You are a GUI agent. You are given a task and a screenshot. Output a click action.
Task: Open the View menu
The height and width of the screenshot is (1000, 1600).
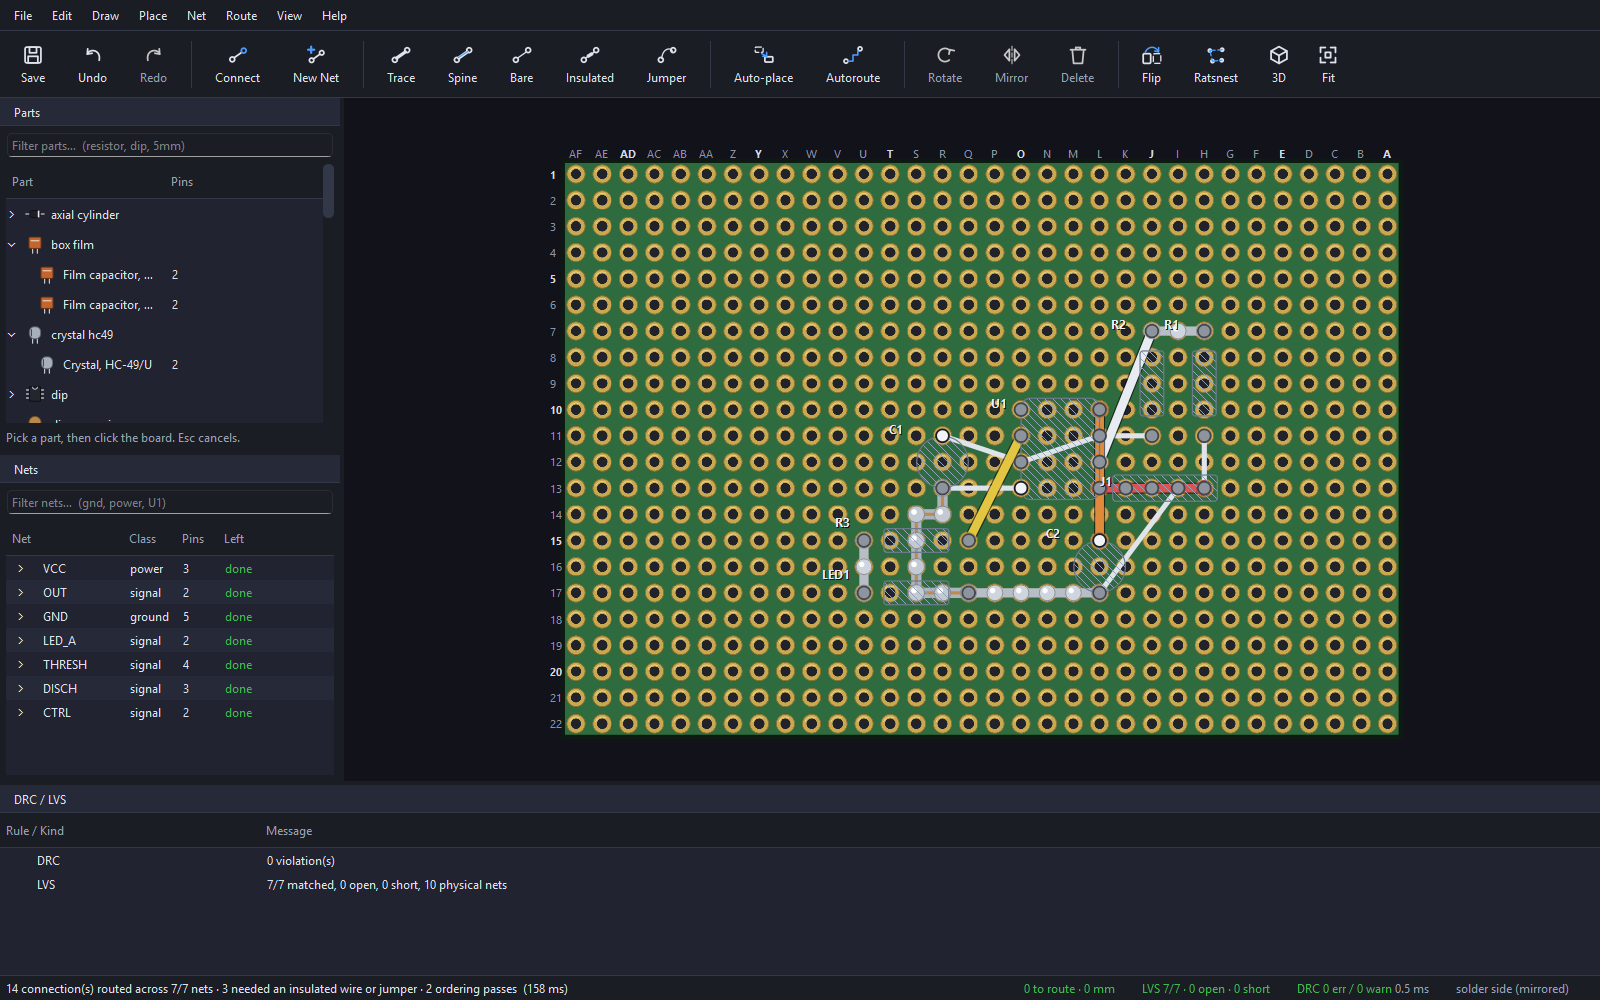point(289,16)
